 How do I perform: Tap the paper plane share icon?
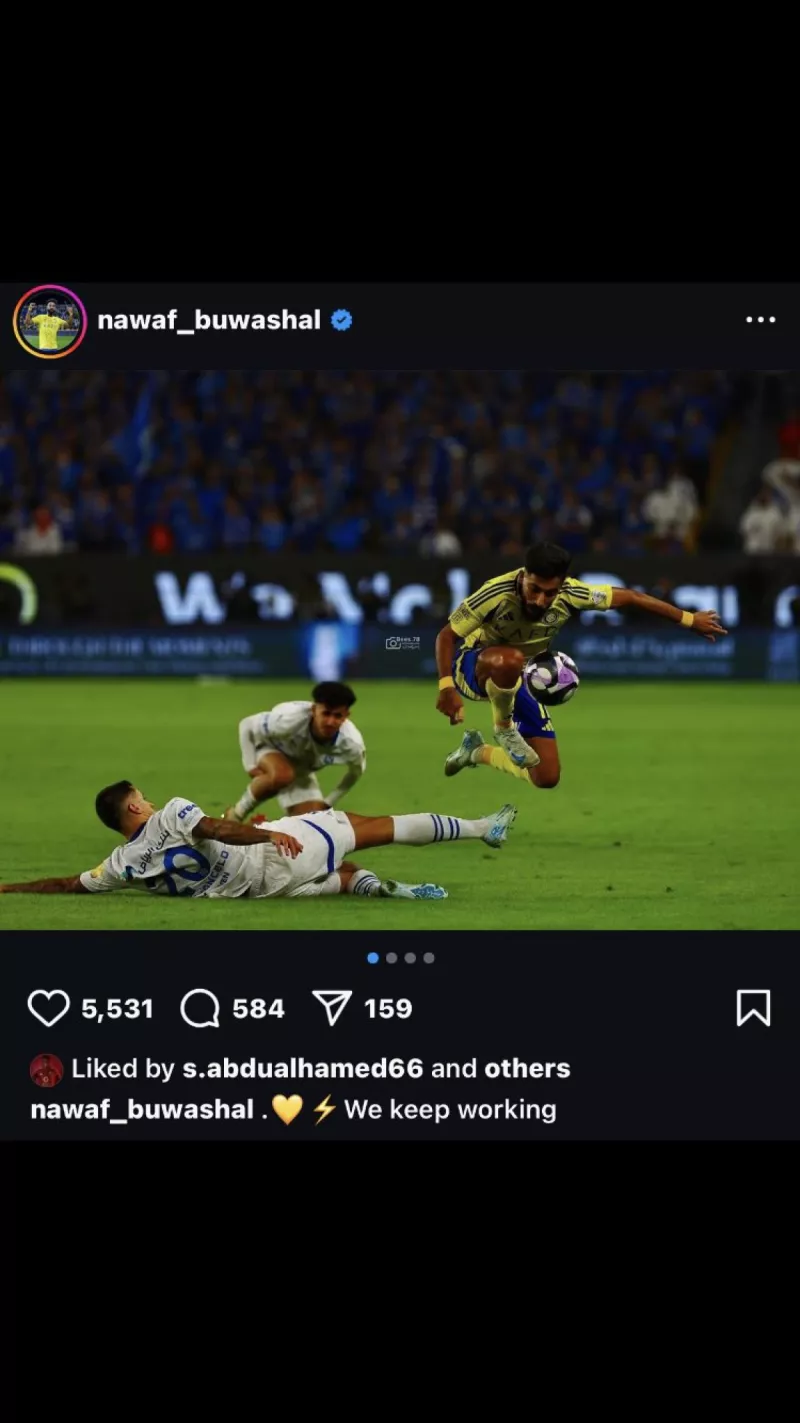tap(332, 1008)
